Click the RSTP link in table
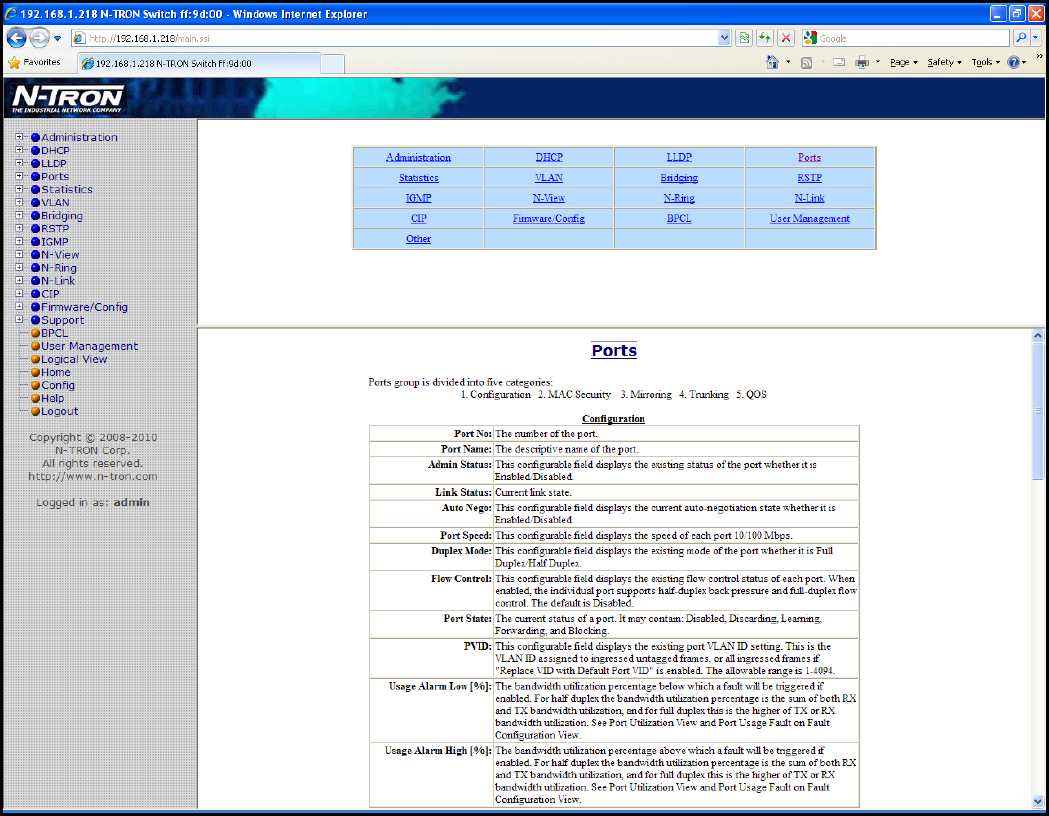Image resolution: width=1049 pixels, height=816 pixels. [809, 178]
